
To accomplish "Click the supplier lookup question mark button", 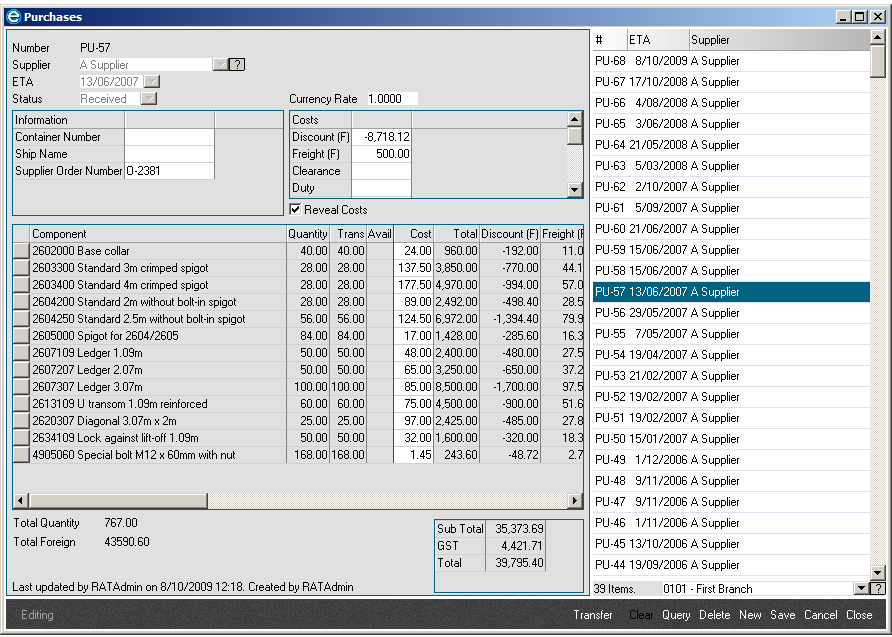I will point(237,65).
